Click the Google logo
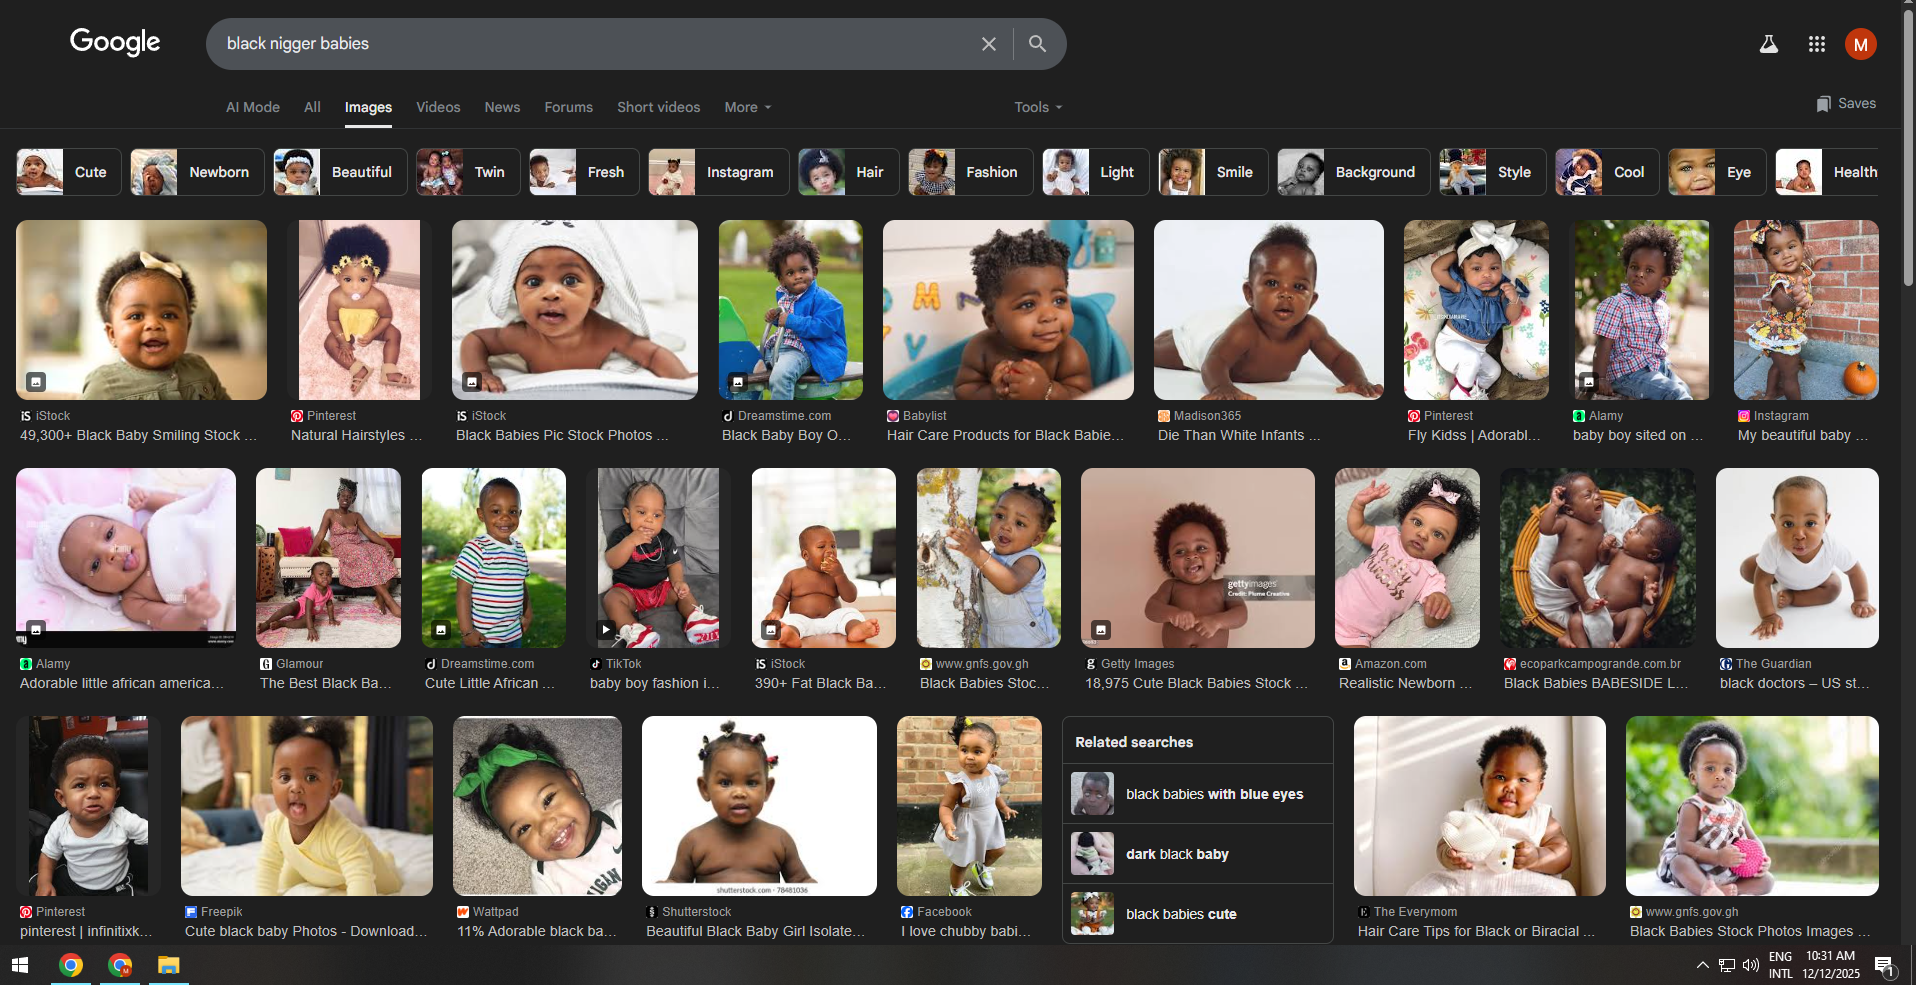Image resolution: width=1916 pixels, height=985 pixels. tap(115, 42)
